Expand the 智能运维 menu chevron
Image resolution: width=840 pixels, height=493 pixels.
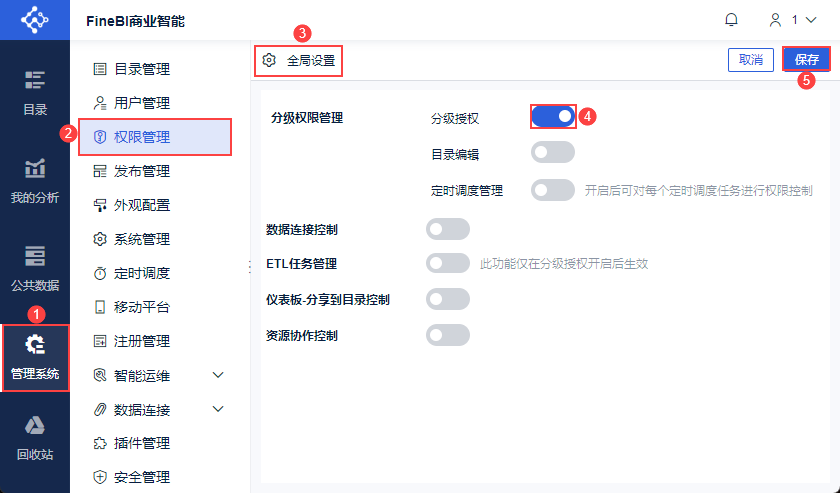click(x=219, y=375)
